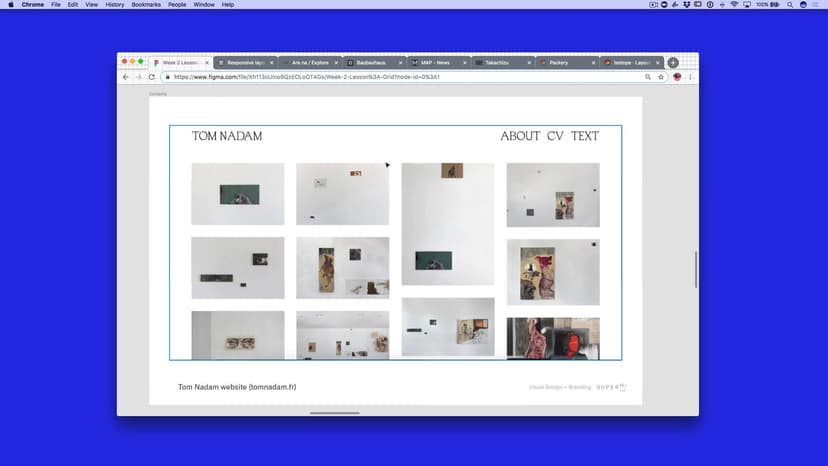Bookmark this page with the star icon

coord(661,77)
